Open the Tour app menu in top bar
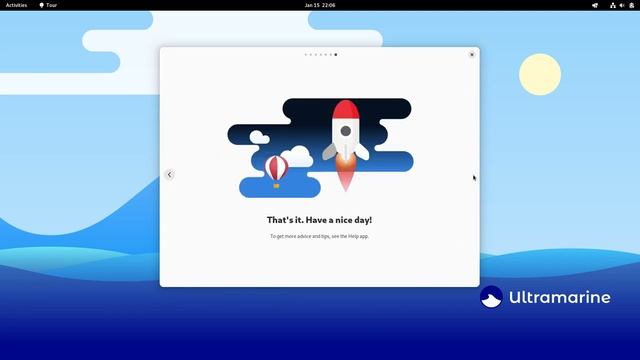 [x=48, y=5]
